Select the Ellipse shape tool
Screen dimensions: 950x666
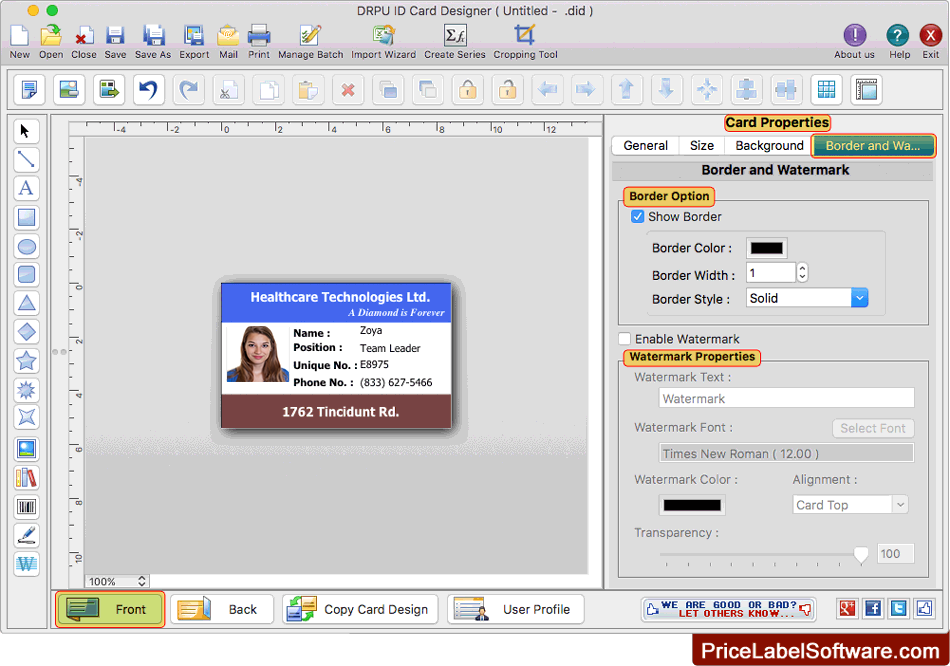coord(26,246)
